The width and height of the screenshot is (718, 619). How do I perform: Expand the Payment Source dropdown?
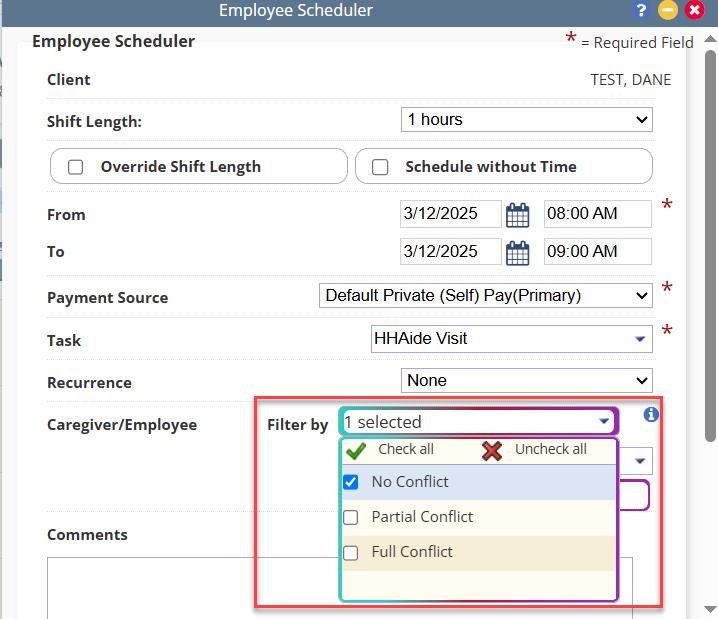pos(486,296)
